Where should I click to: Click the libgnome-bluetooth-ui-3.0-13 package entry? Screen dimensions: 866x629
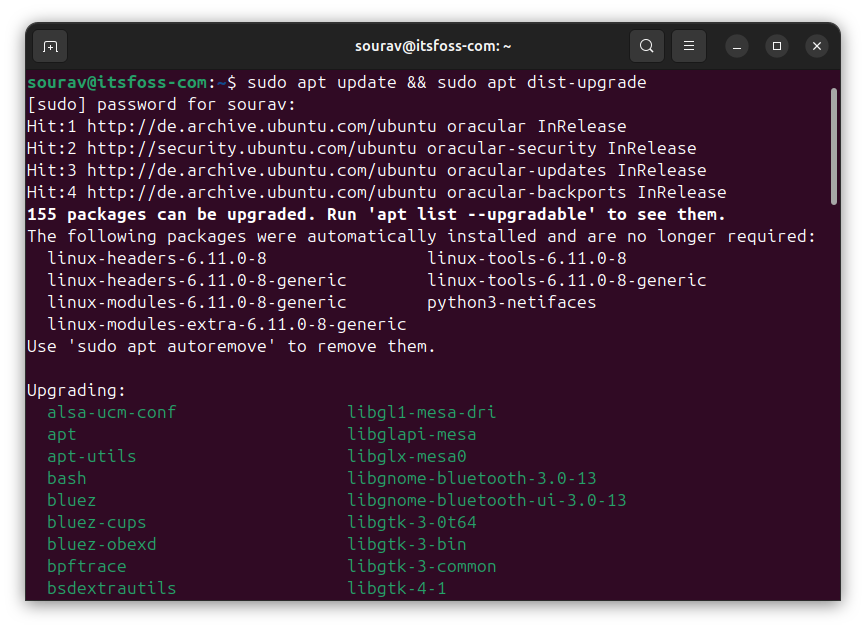pos(486,500)
